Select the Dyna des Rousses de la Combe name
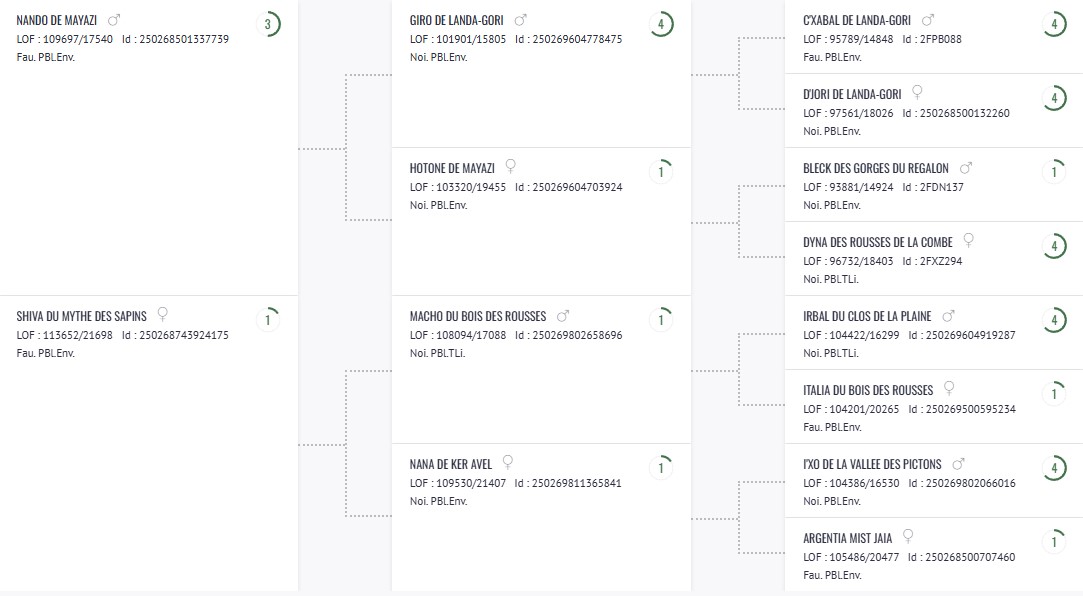1083x596 pixels. [877, 242]
